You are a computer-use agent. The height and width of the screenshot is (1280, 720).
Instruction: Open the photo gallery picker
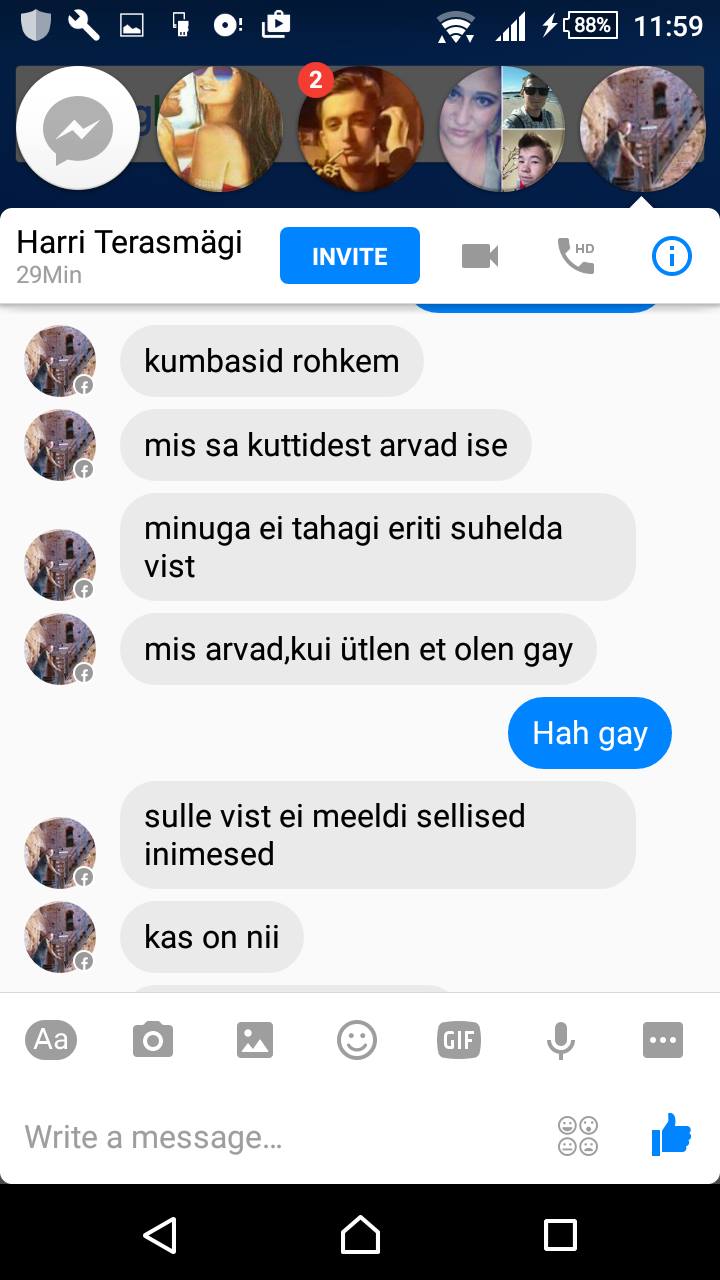[255, 1040]
